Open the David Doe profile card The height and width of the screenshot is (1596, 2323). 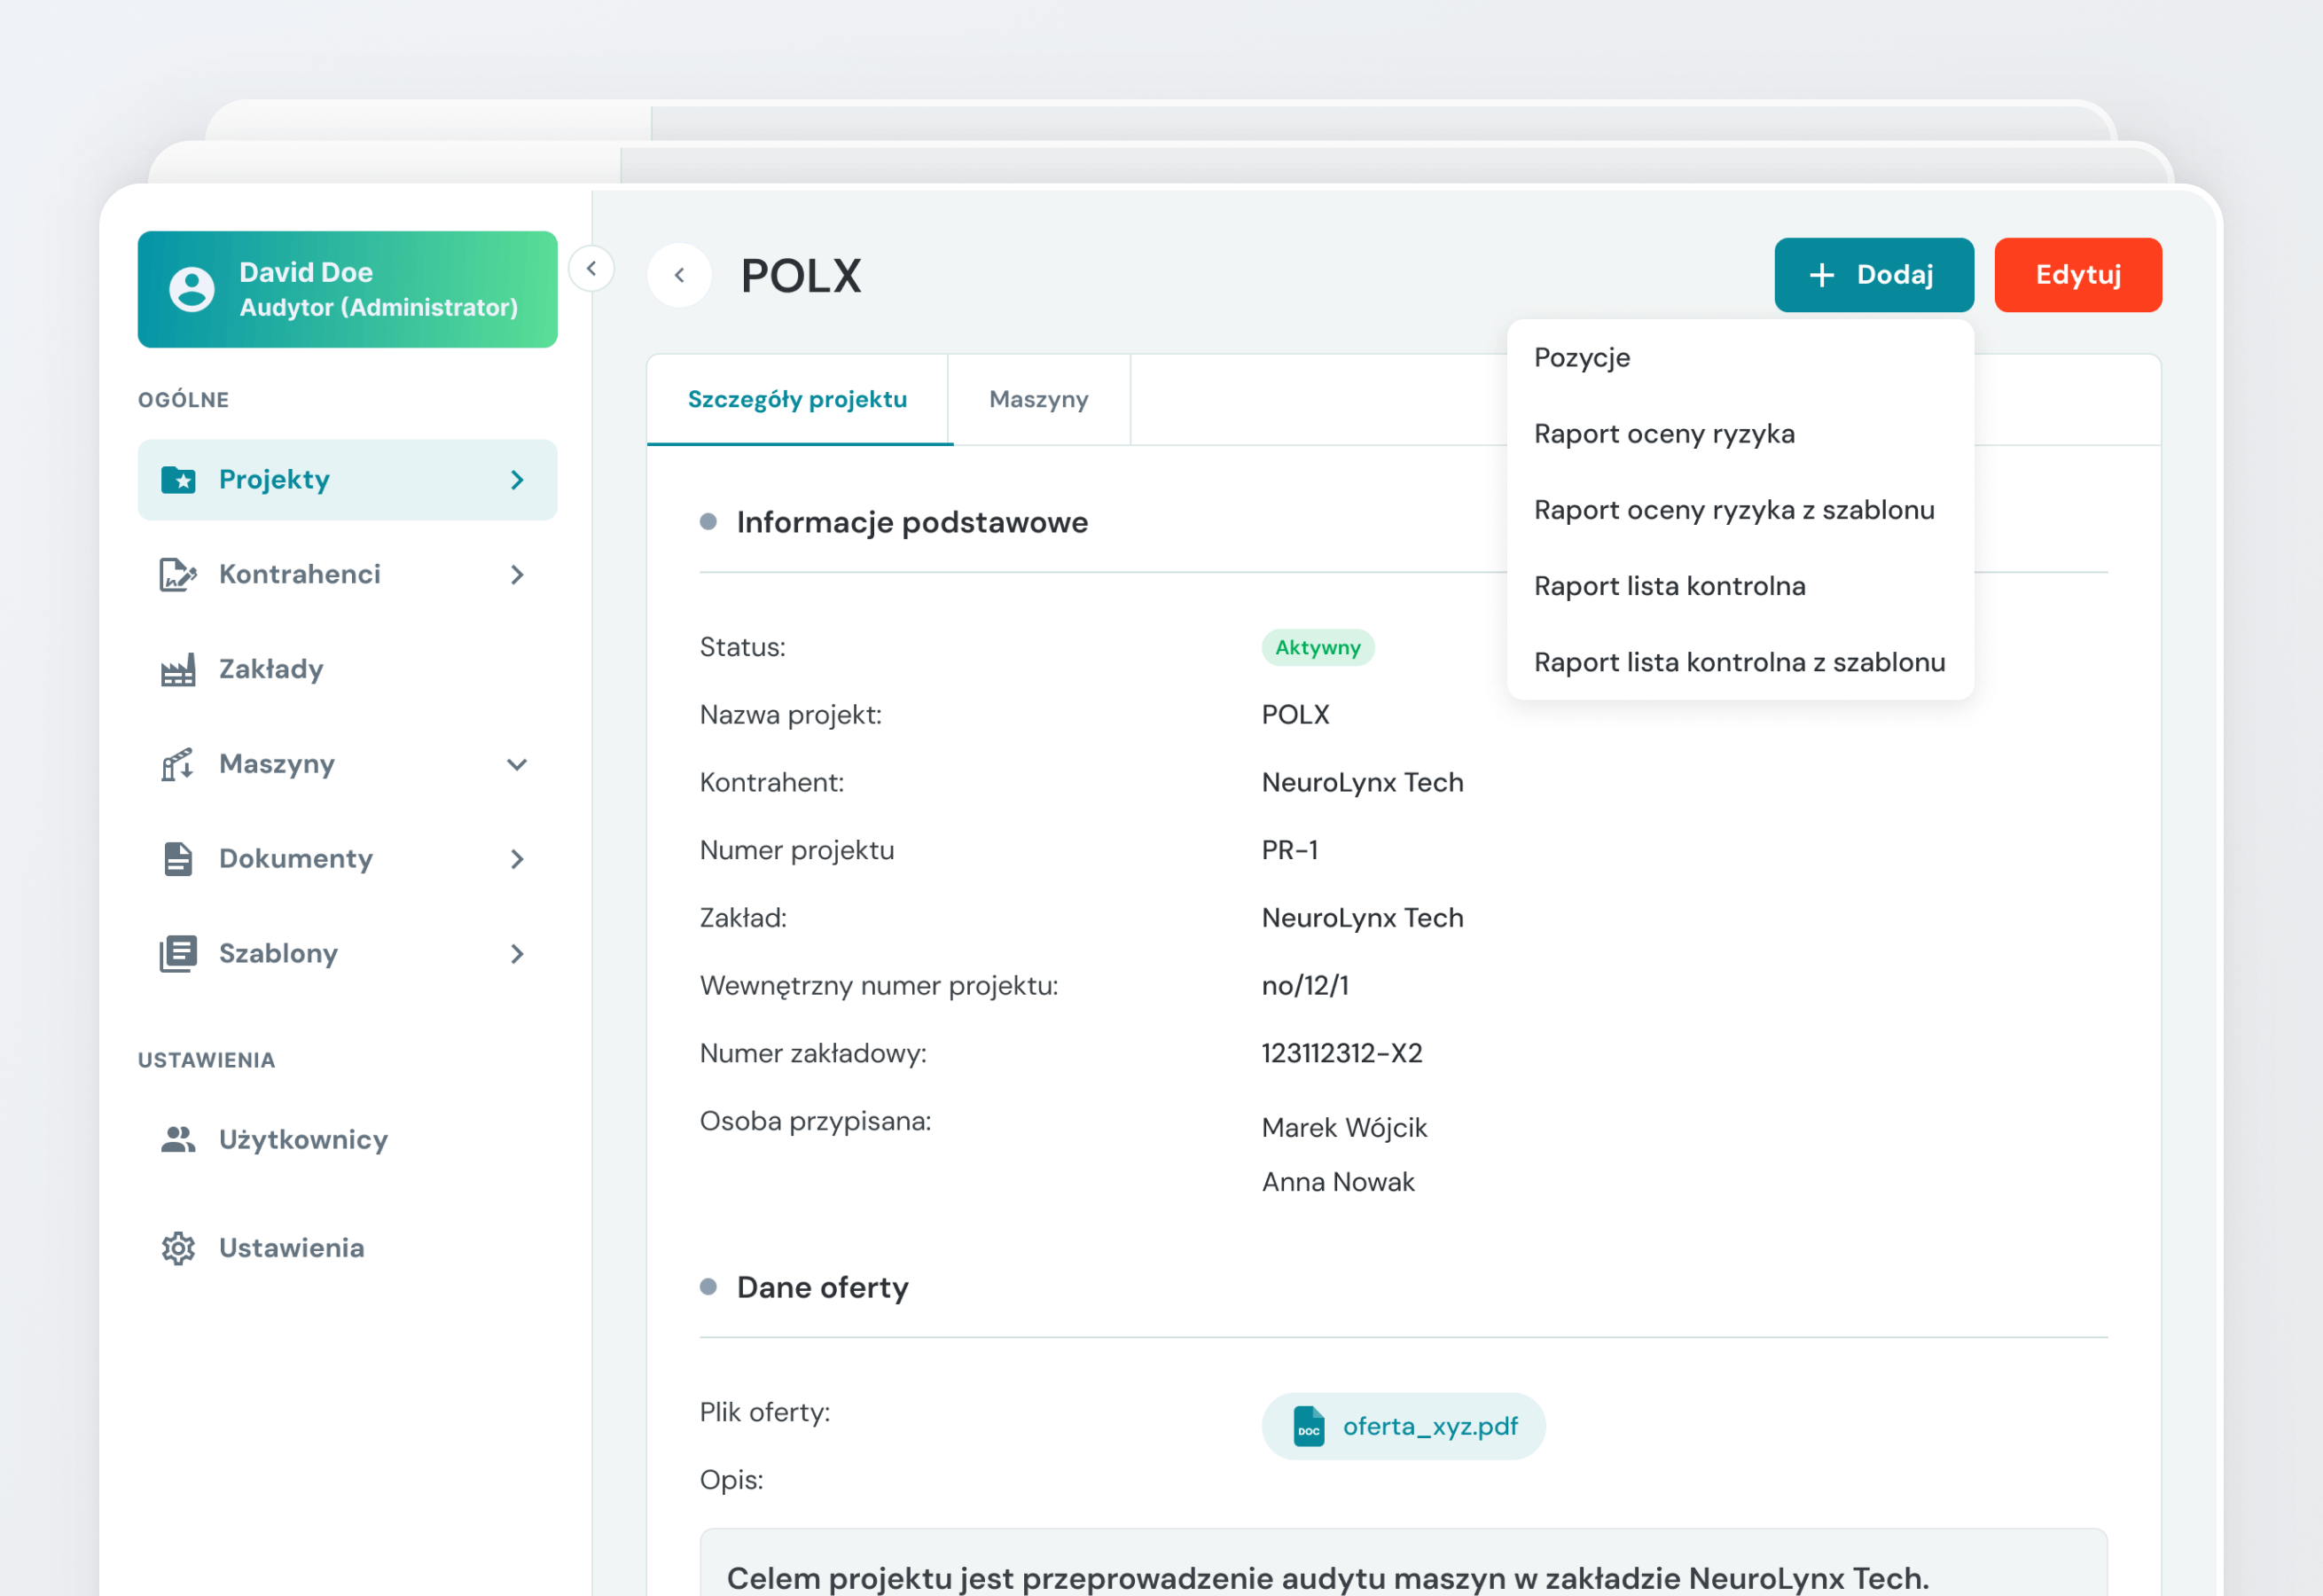tap(347, 290)
